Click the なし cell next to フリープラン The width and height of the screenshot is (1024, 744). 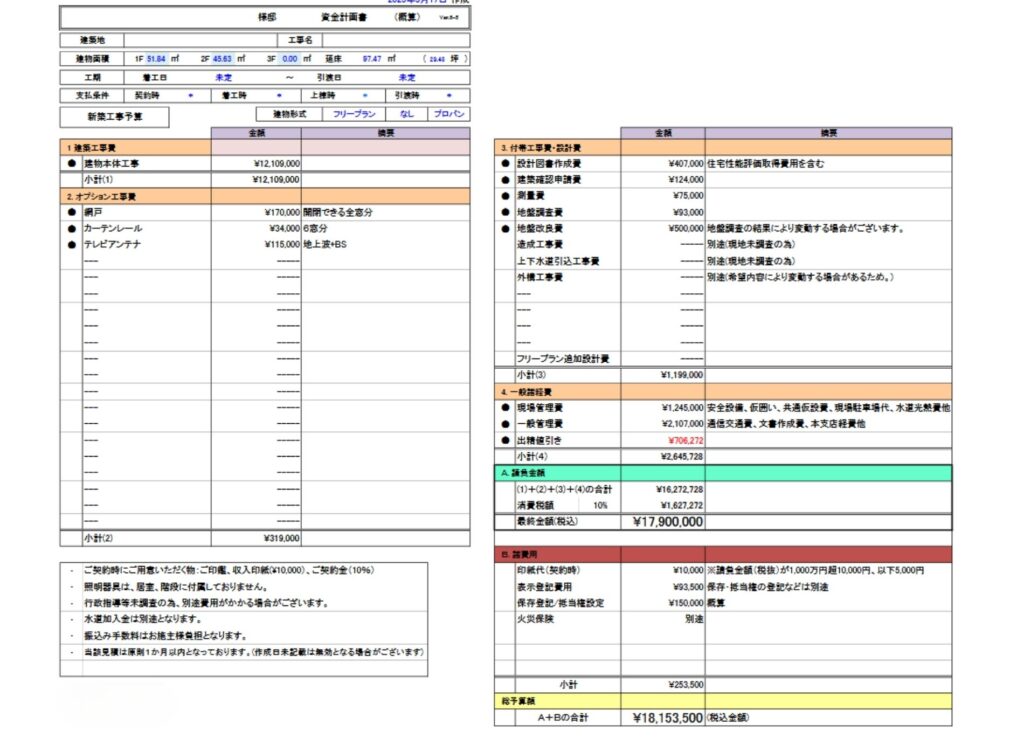pos(407,114)
